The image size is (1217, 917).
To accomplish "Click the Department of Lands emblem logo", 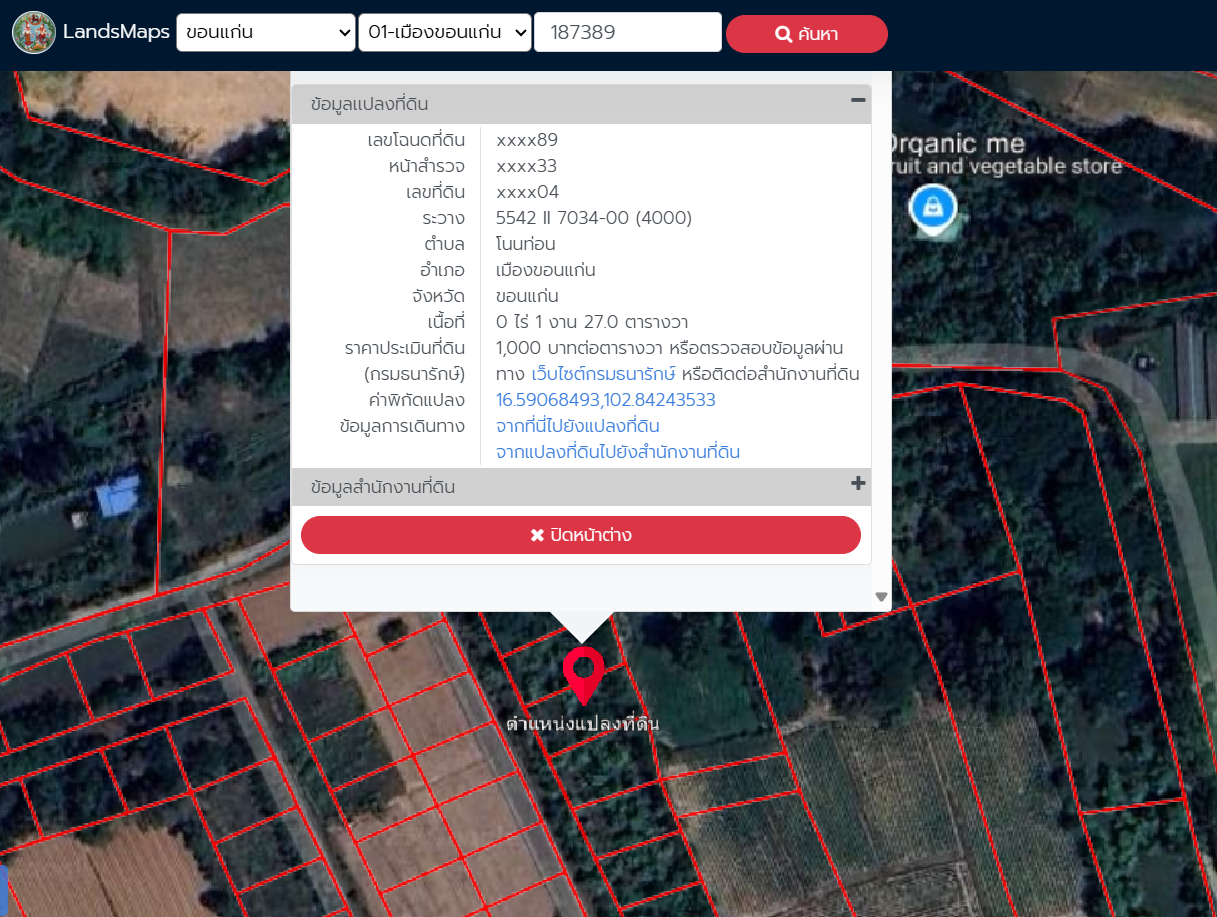I will (x=34, y=33).
